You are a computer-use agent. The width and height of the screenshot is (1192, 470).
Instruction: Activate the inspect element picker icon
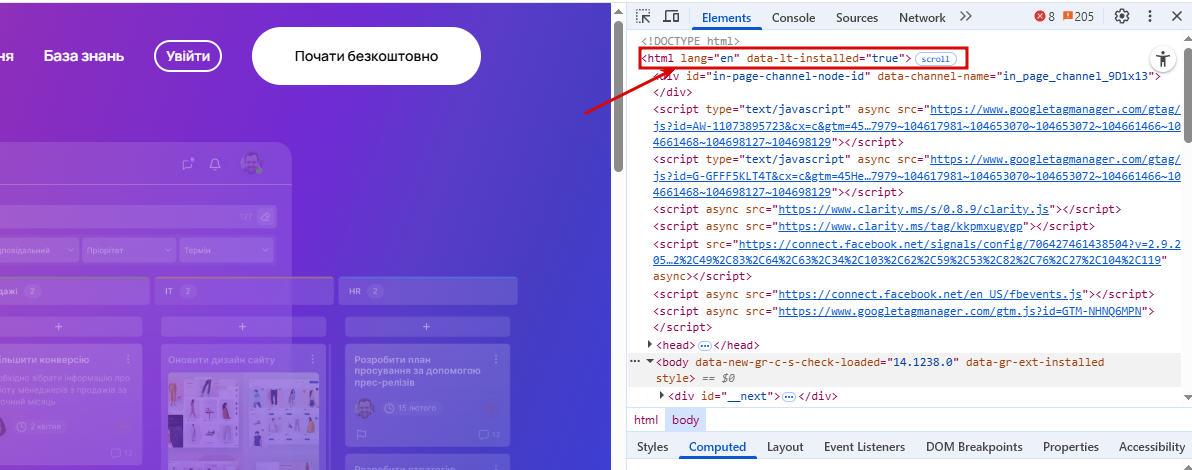tap(644, 16)
